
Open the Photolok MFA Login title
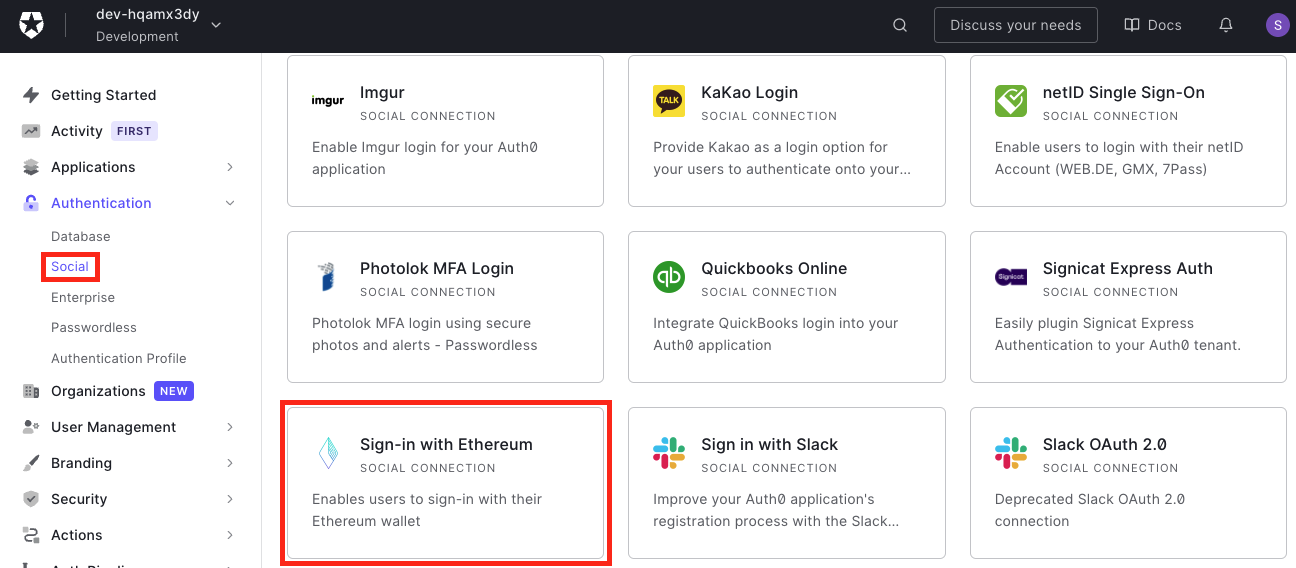click(x=437, y=268)
